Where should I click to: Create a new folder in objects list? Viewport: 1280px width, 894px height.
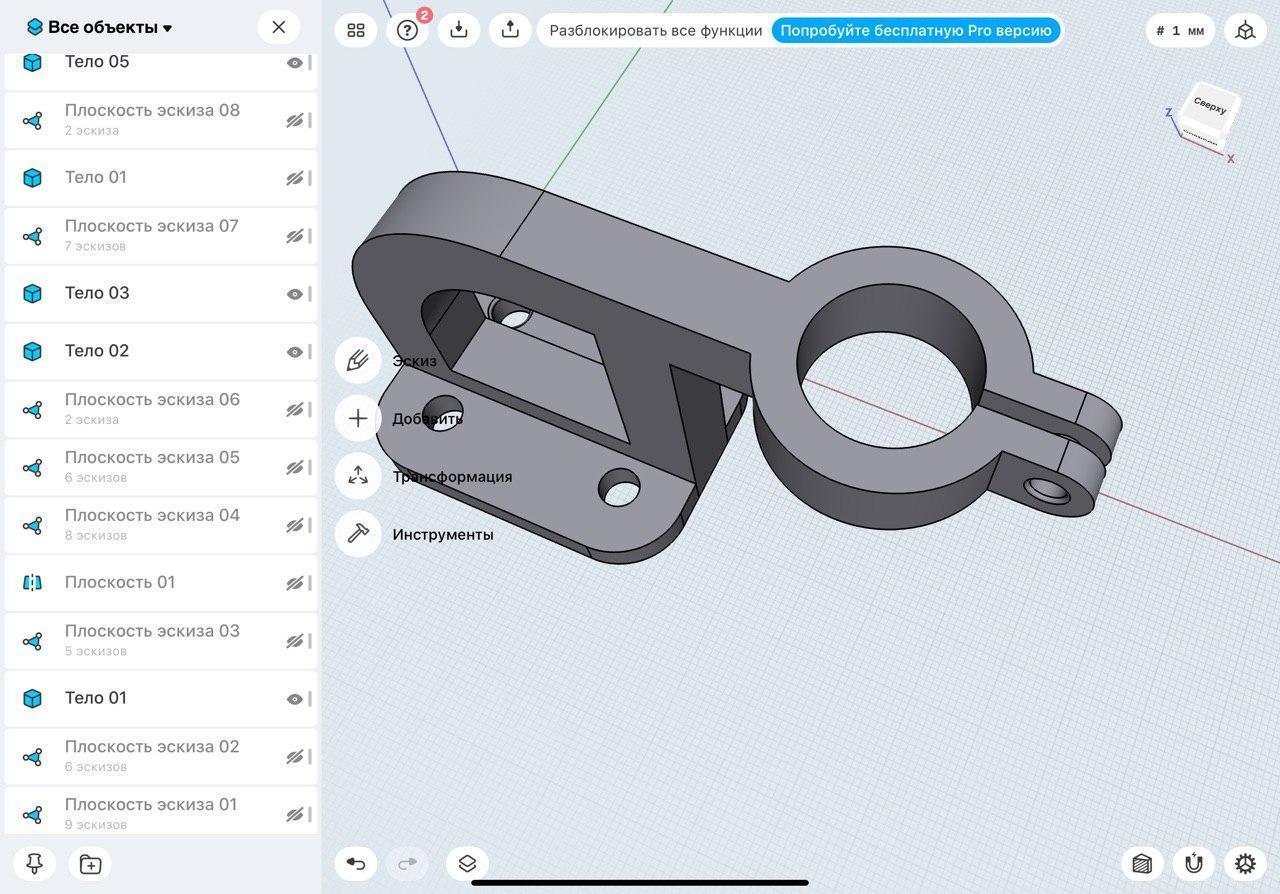point(90,864)
